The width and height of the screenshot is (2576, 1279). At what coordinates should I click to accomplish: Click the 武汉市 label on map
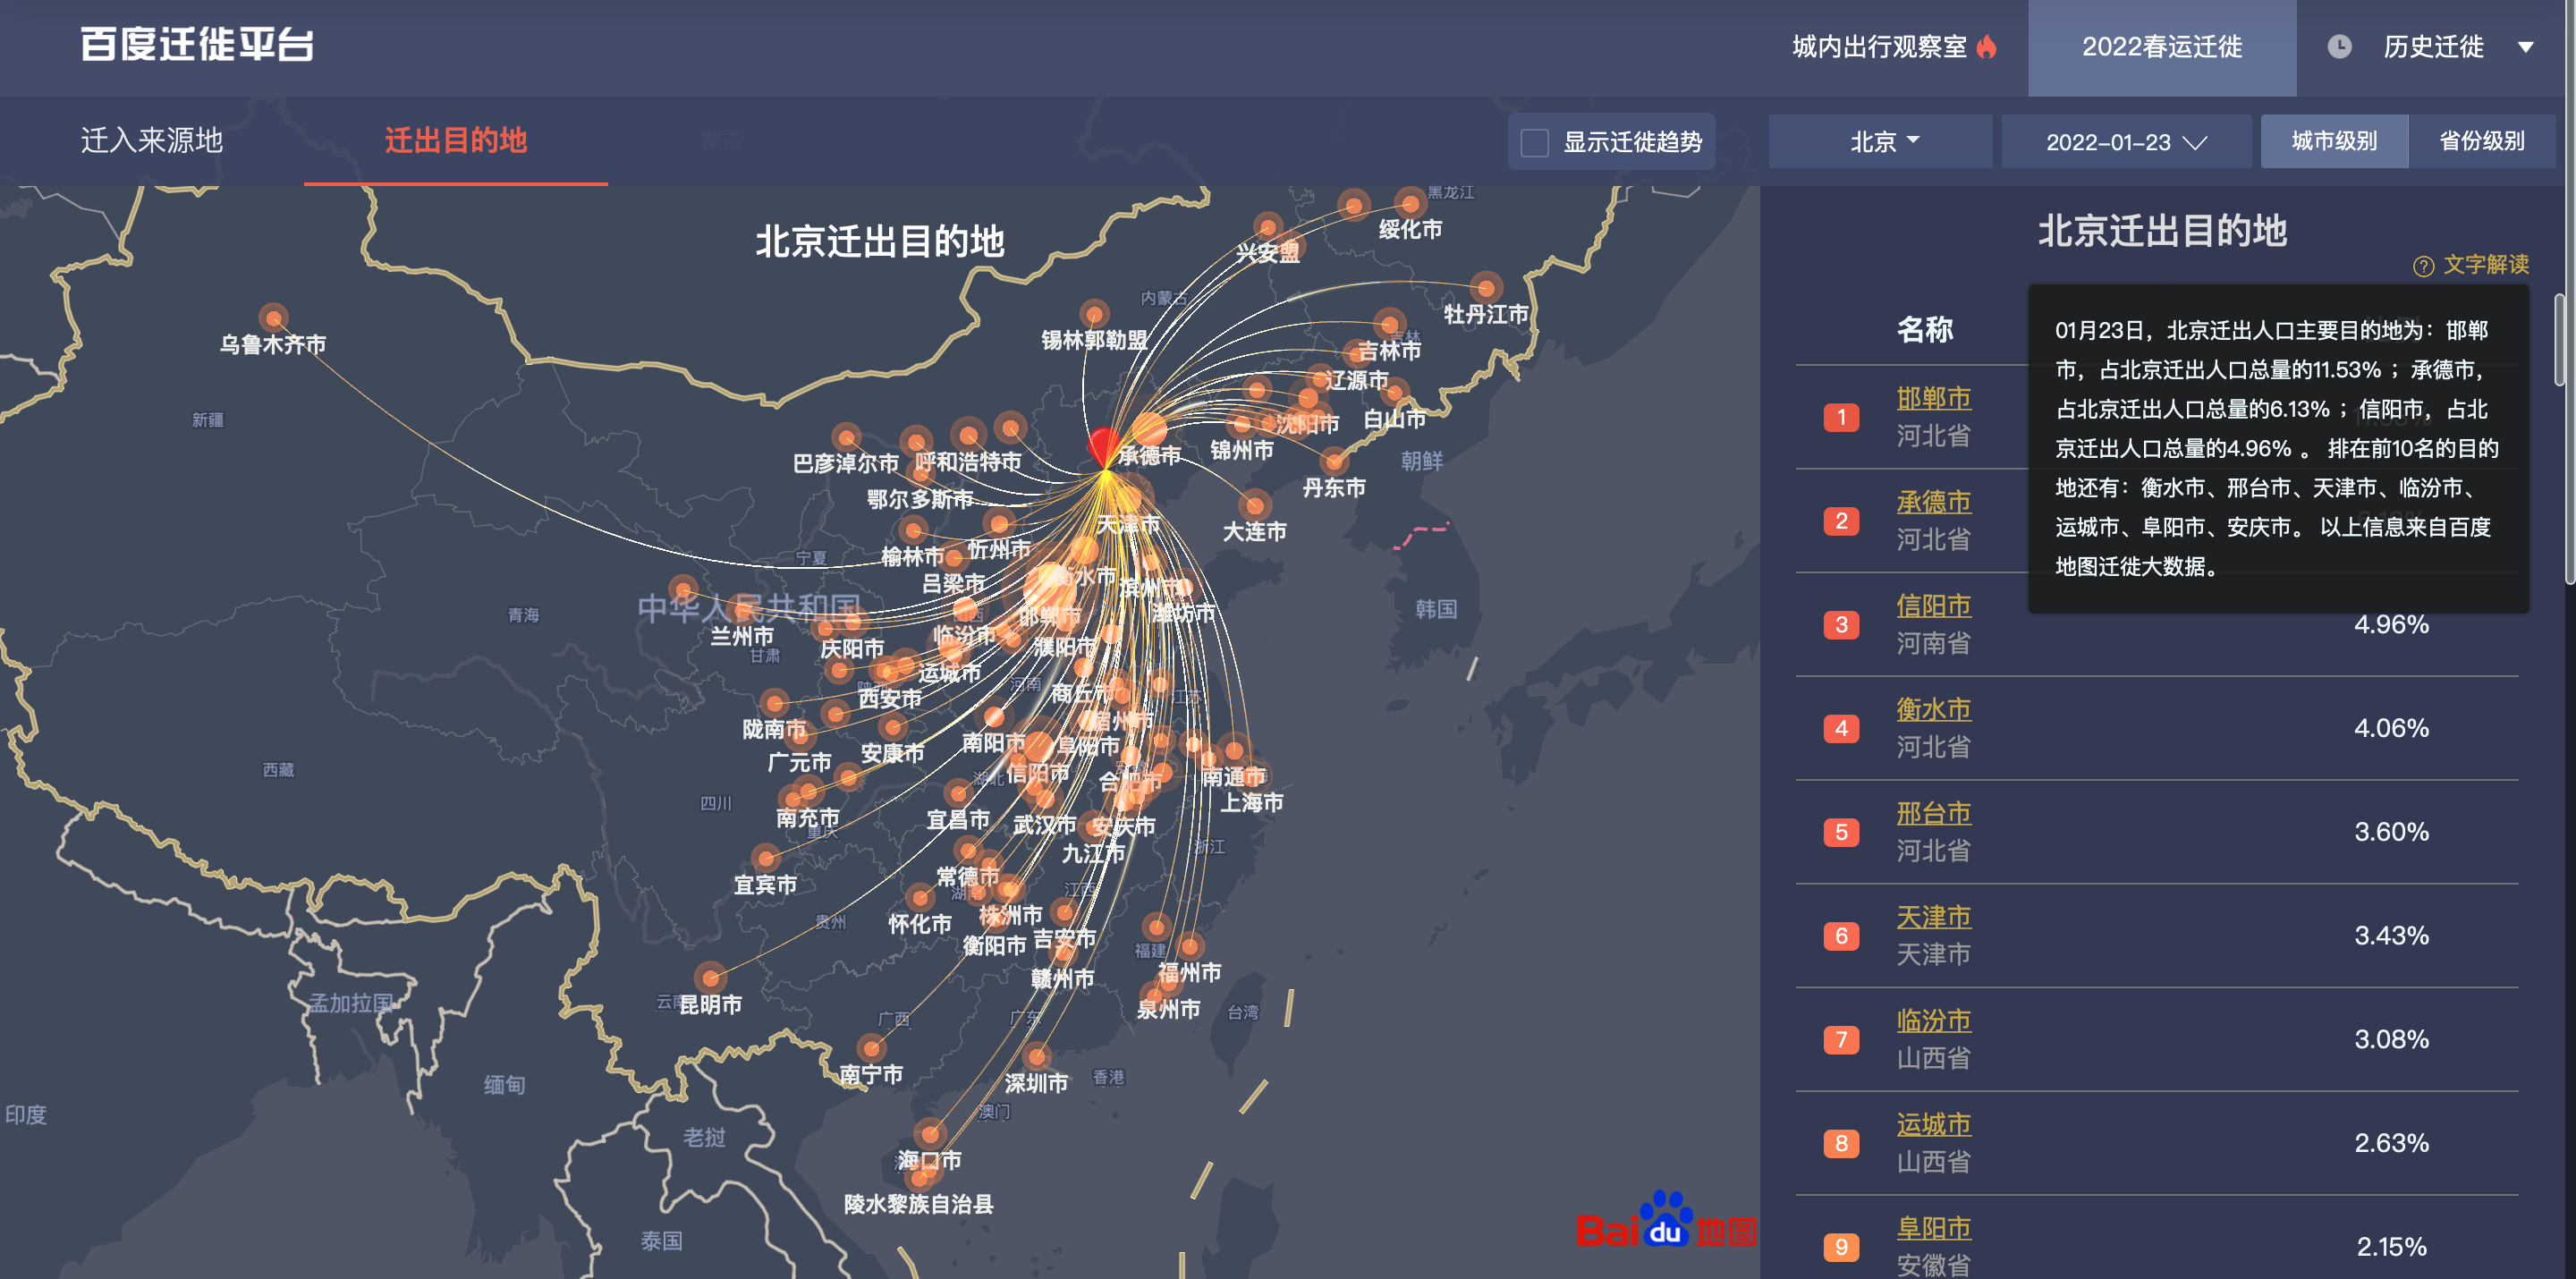1044,825
